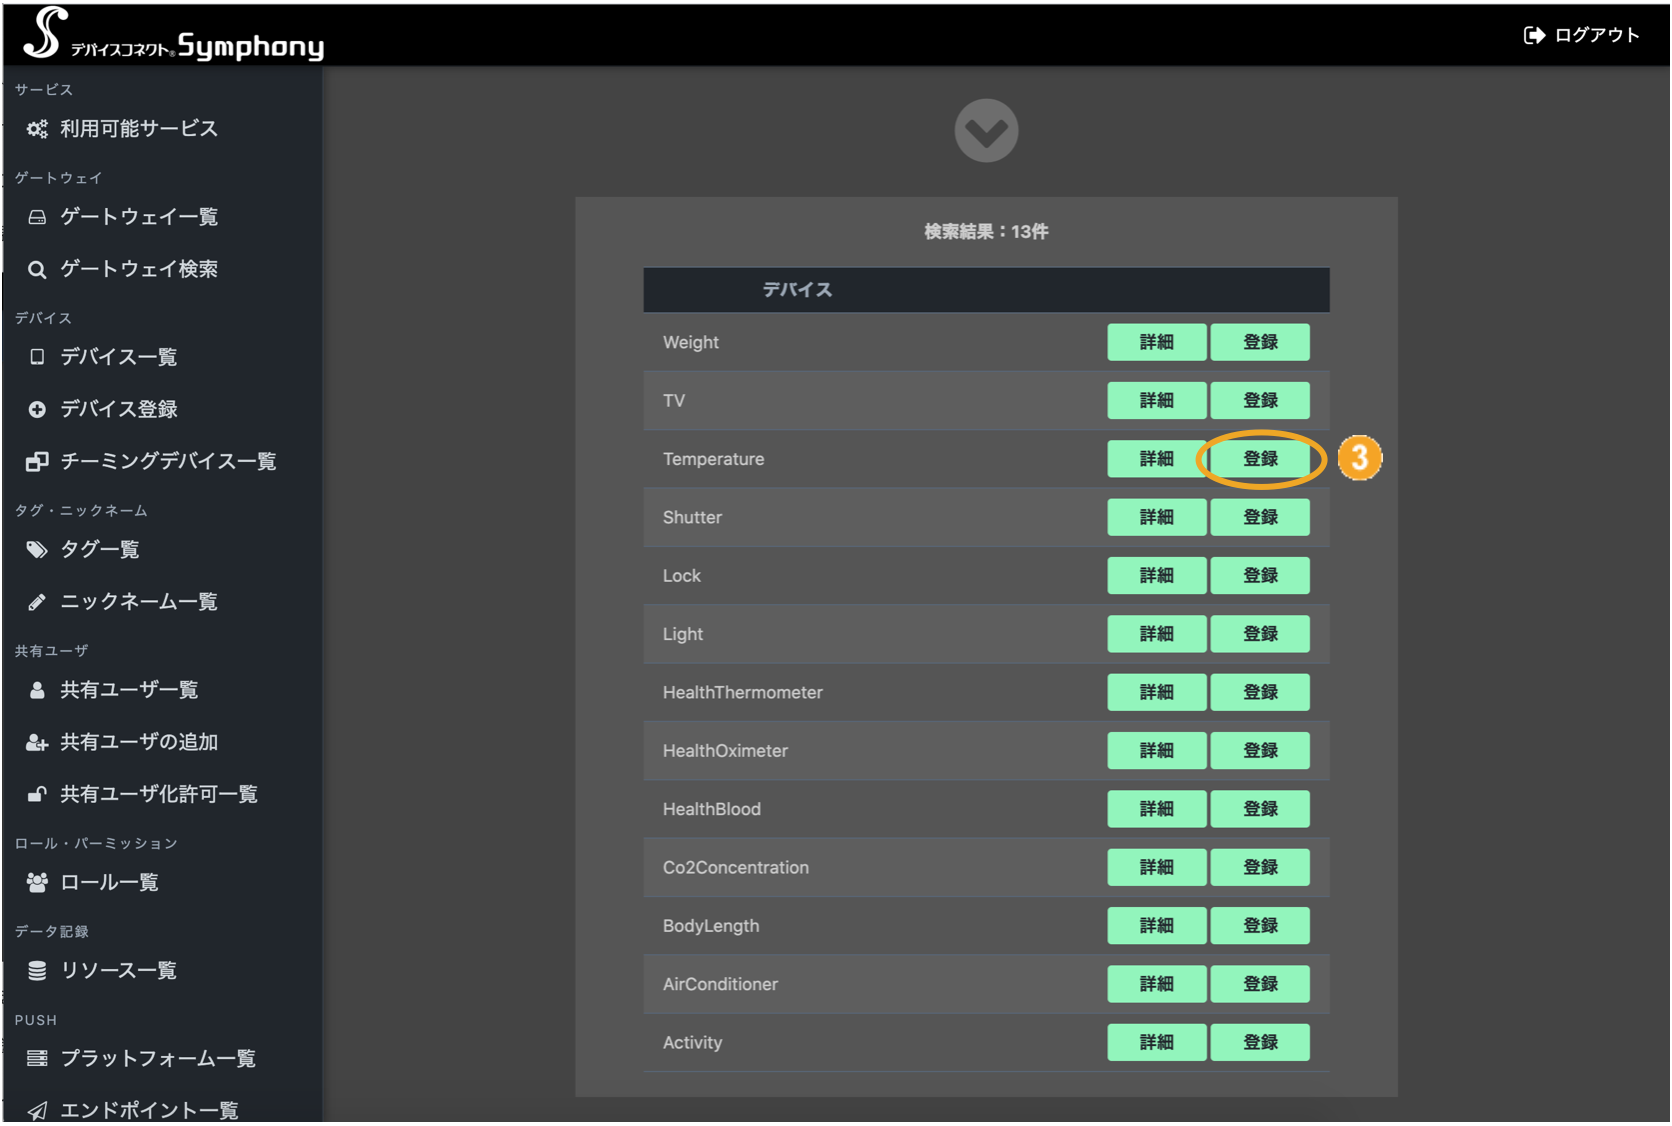Register the BodyLength device
Viewport: 1672px width, 1126px height.
[1260, 925]
